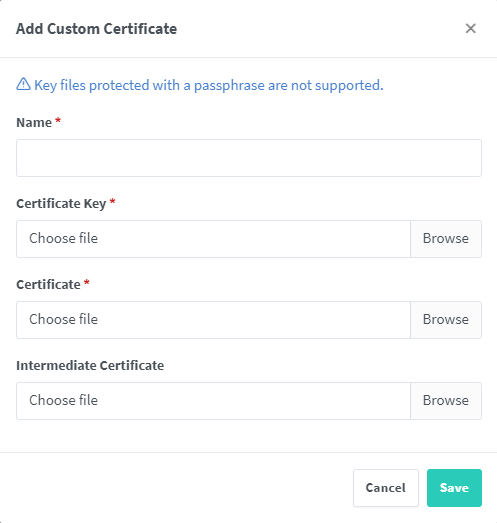Click the red asterisk beside Name

click(58, 120)
